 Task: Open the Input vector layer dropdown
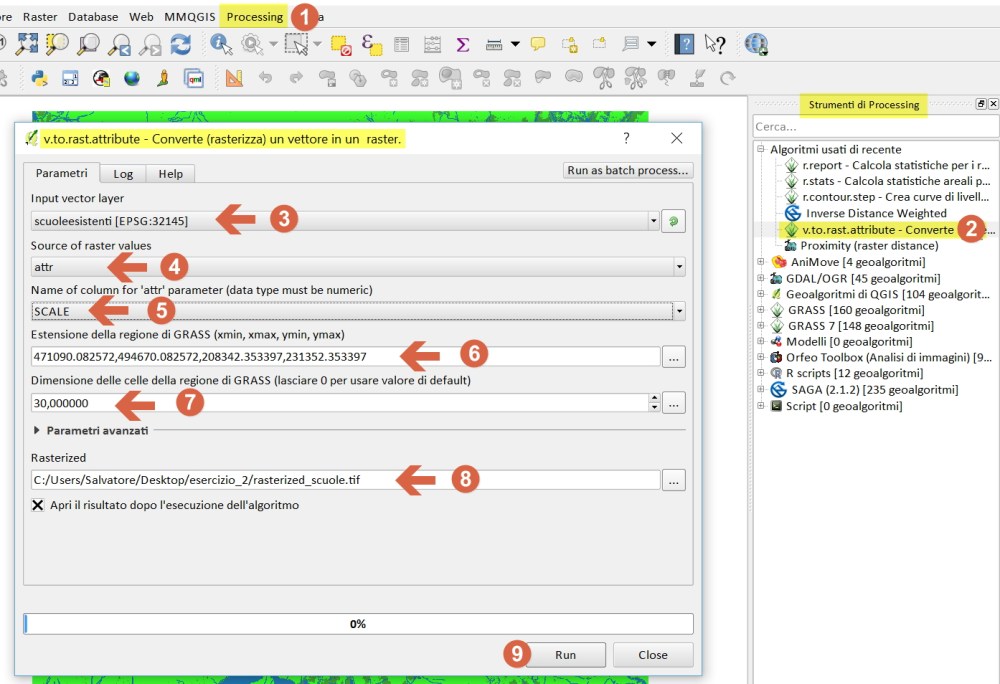click(x=654, y=221)
